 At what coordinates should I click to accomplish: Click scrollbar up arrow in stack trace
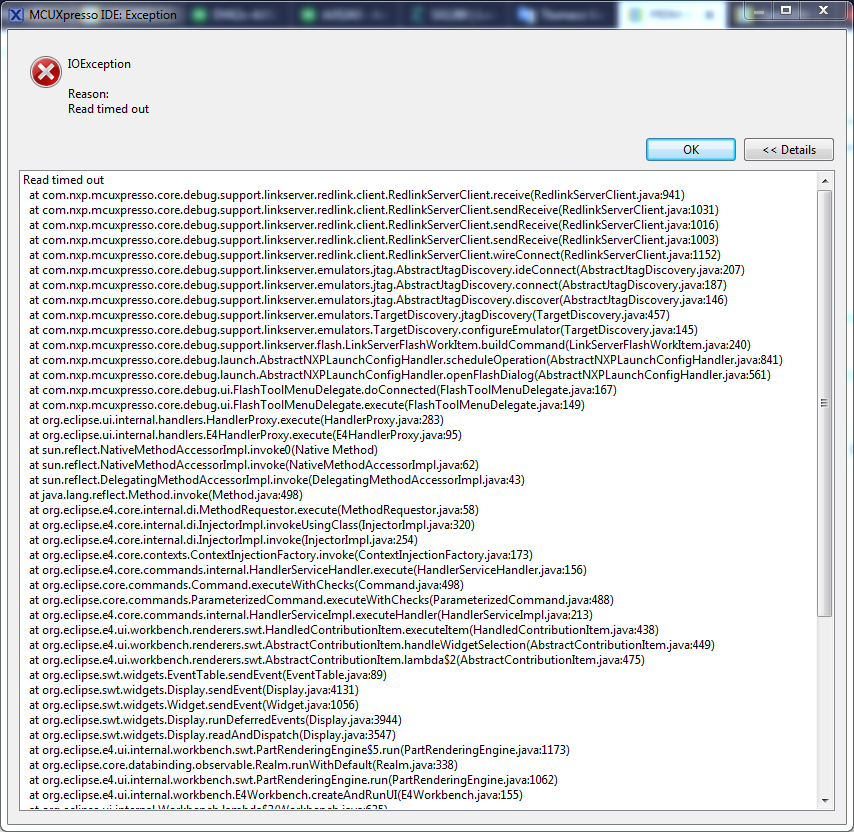coord(825,180)
